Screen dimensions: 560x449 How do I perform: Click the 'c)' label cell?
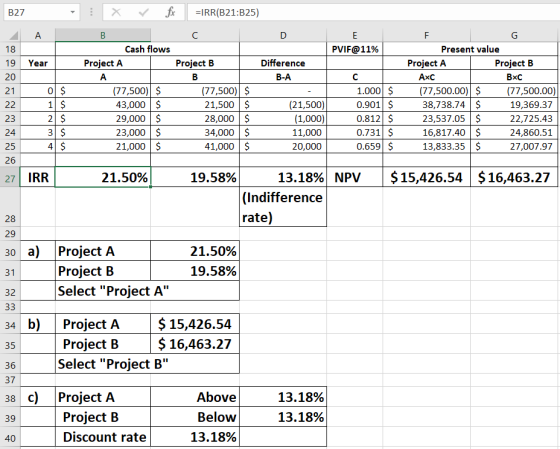pos(38,396)
